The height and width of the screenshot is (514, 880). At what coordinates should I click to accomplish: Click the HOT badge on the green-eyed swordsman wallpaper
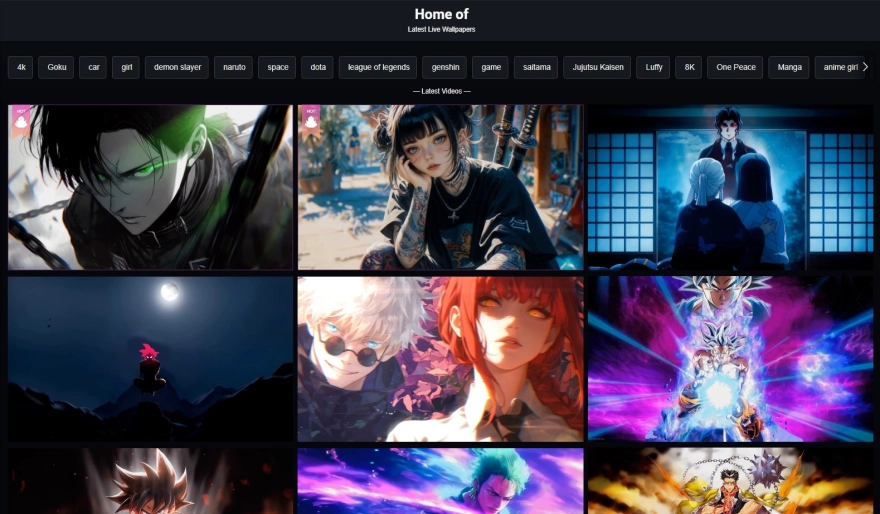[x=21, y=120]
